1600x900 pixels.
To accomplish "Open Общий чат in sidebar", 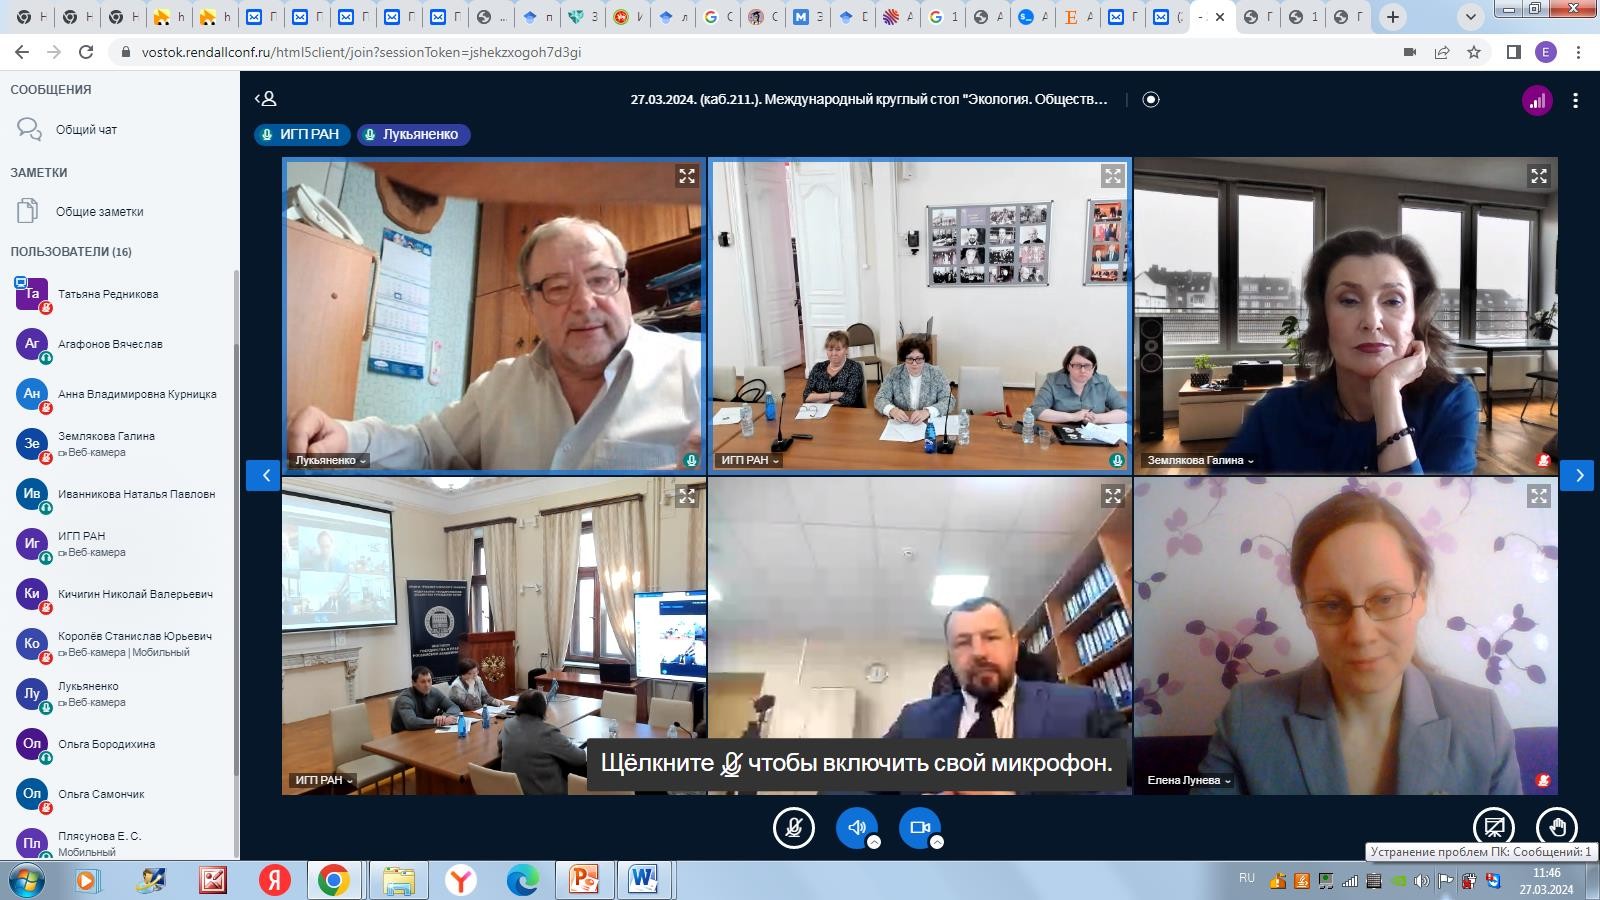I will point(86,130).
